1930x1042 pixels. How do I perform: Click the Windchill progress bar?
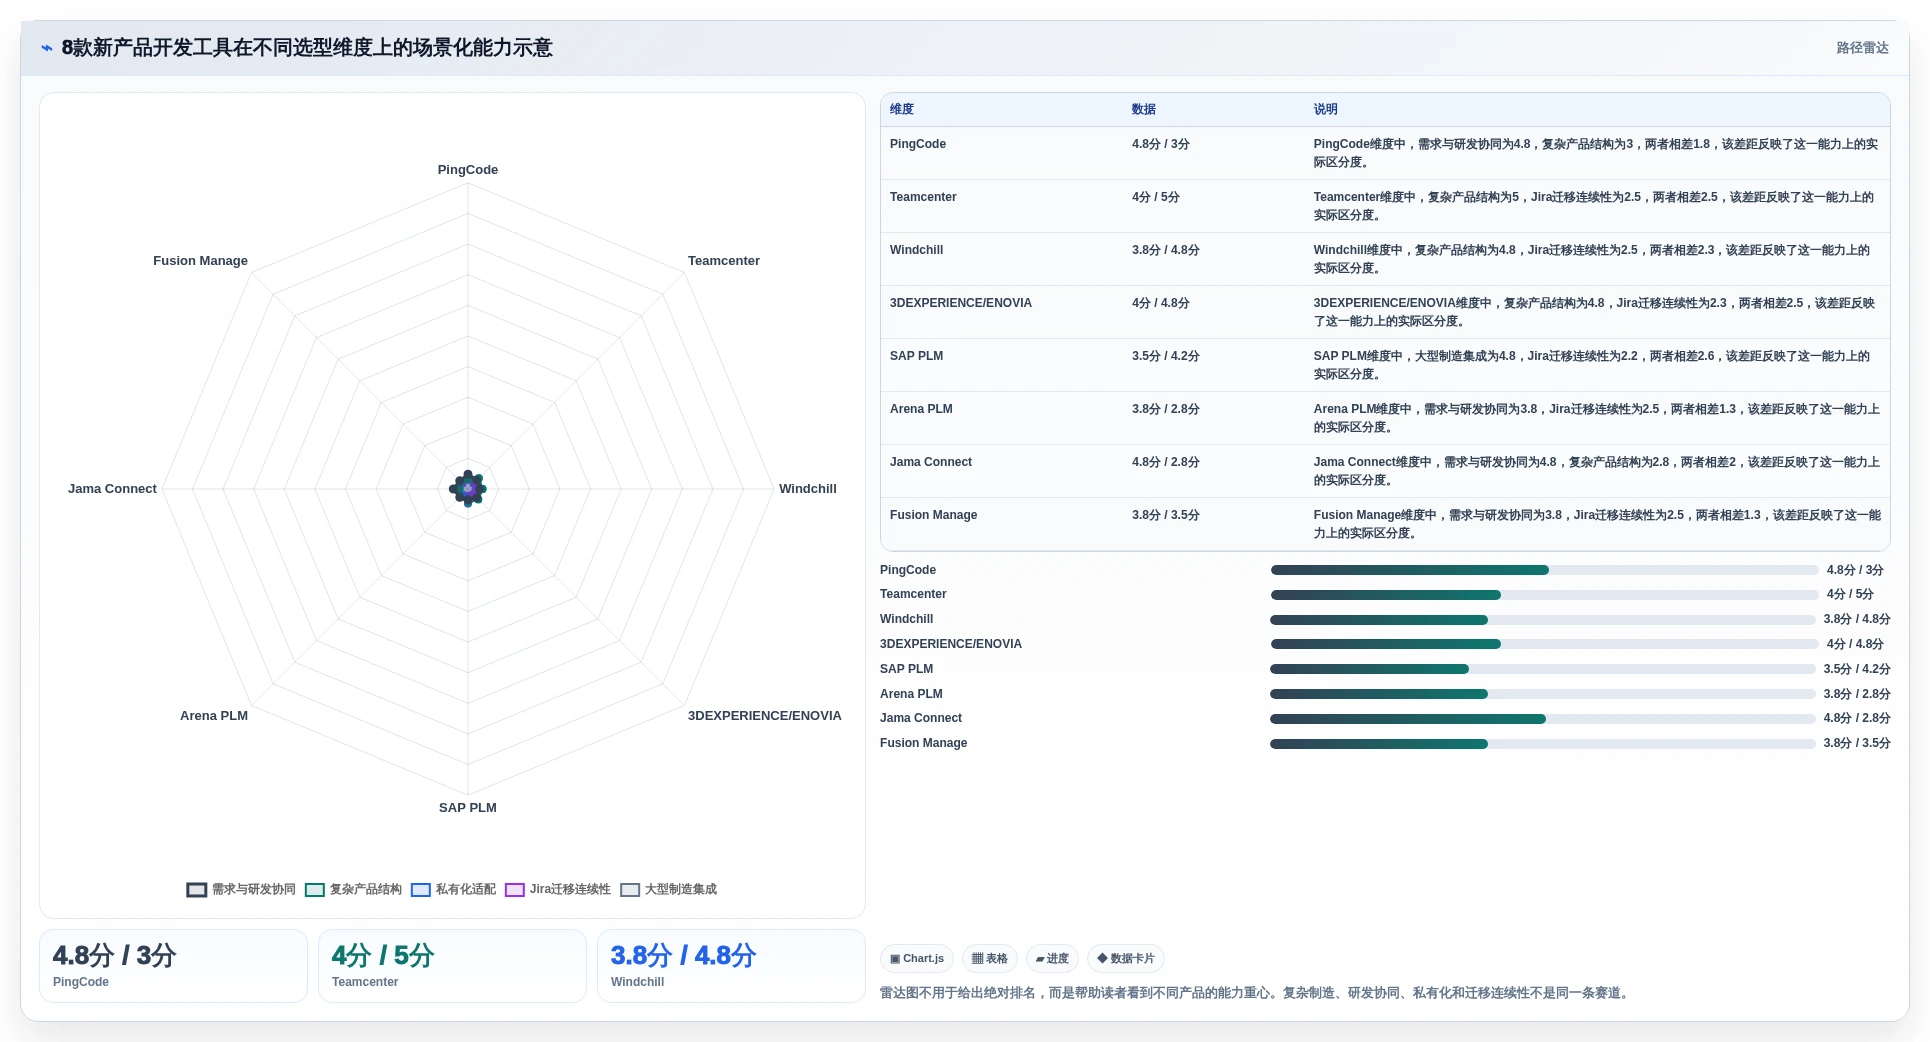1543,620
